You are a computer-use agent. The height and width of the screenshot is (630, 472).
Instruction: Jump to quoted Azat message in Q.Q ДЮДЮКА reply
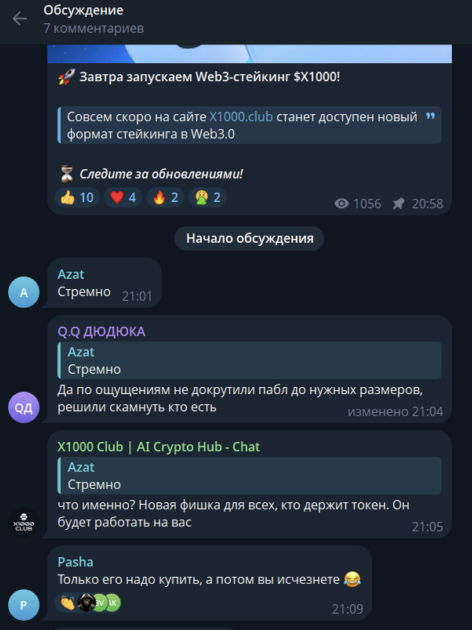point(249,360)
